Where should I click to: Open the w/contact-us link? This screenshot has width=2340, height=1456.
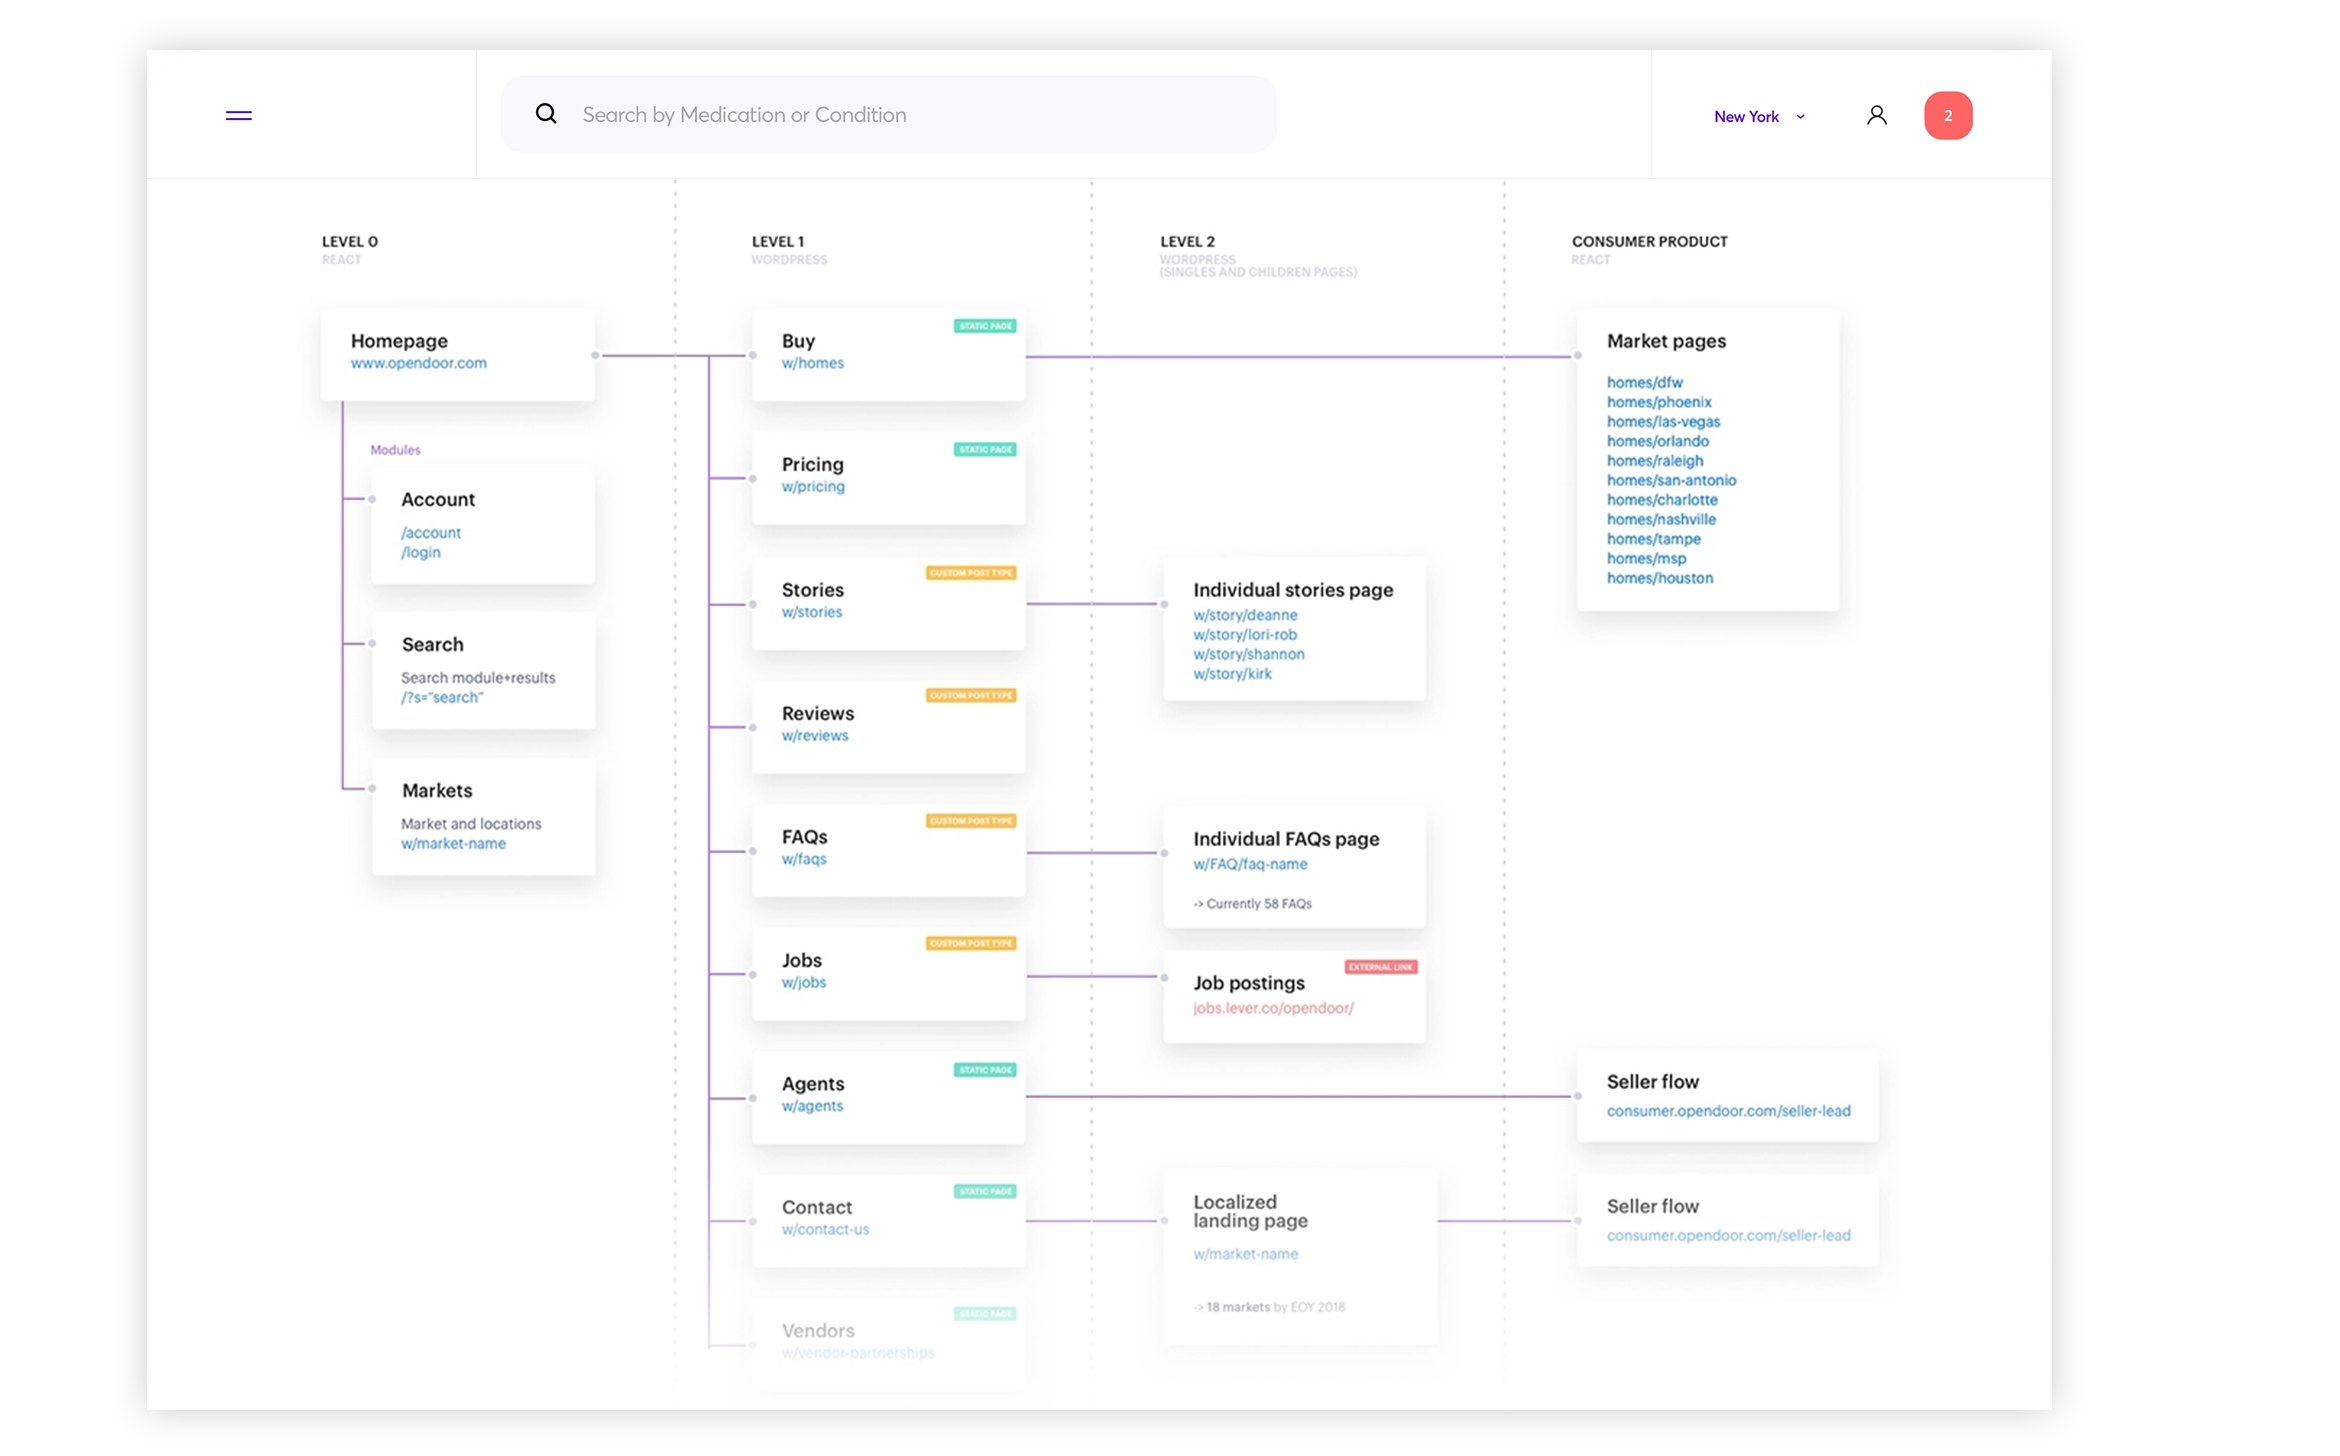point(825,1230)
